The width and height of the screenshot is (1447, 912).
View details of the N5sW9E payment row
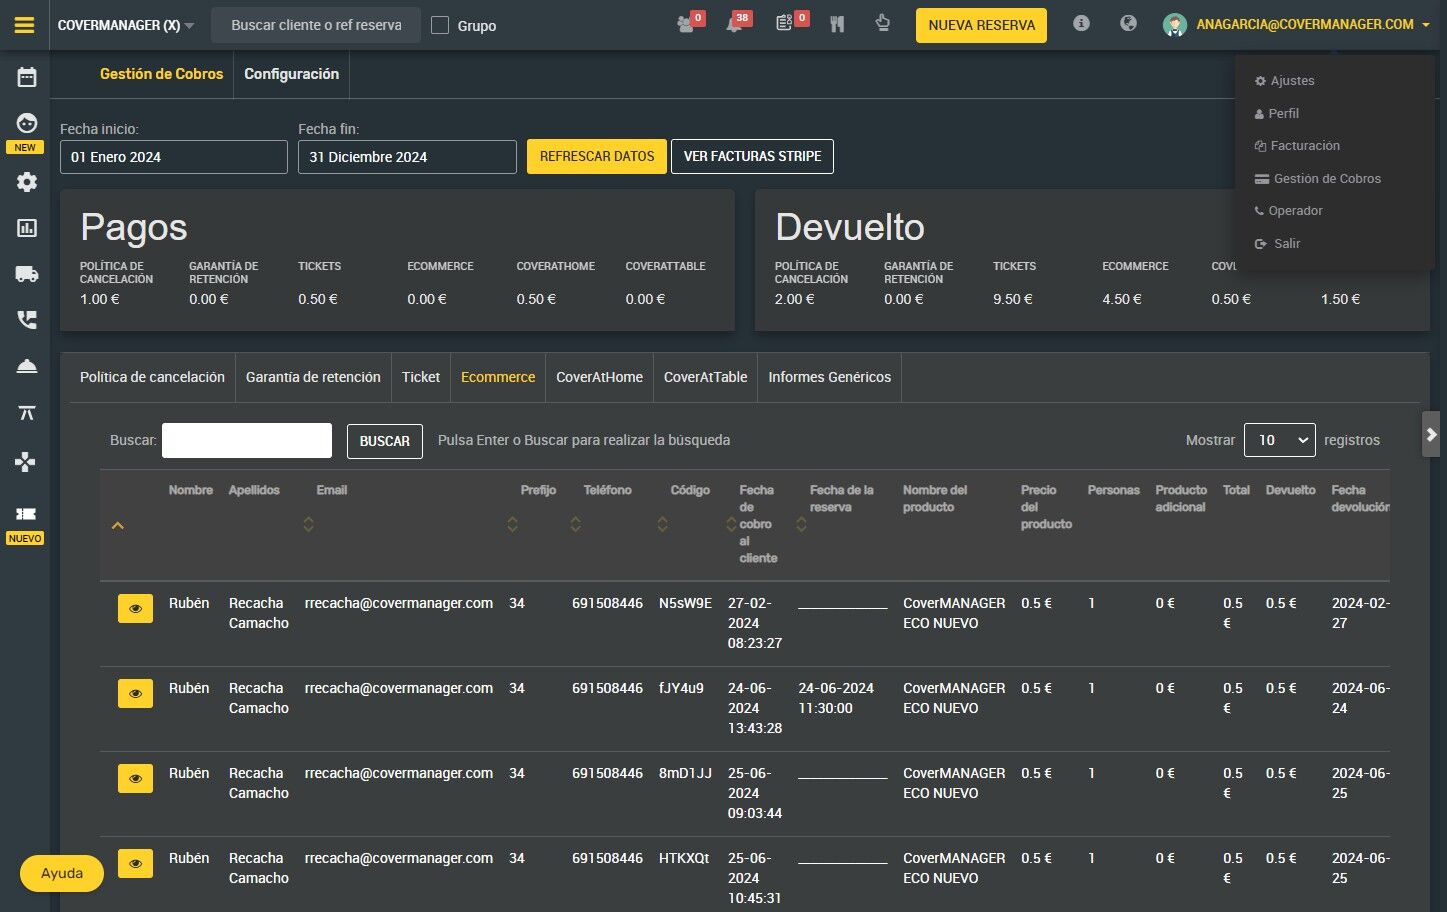click(x=135, y=608)
